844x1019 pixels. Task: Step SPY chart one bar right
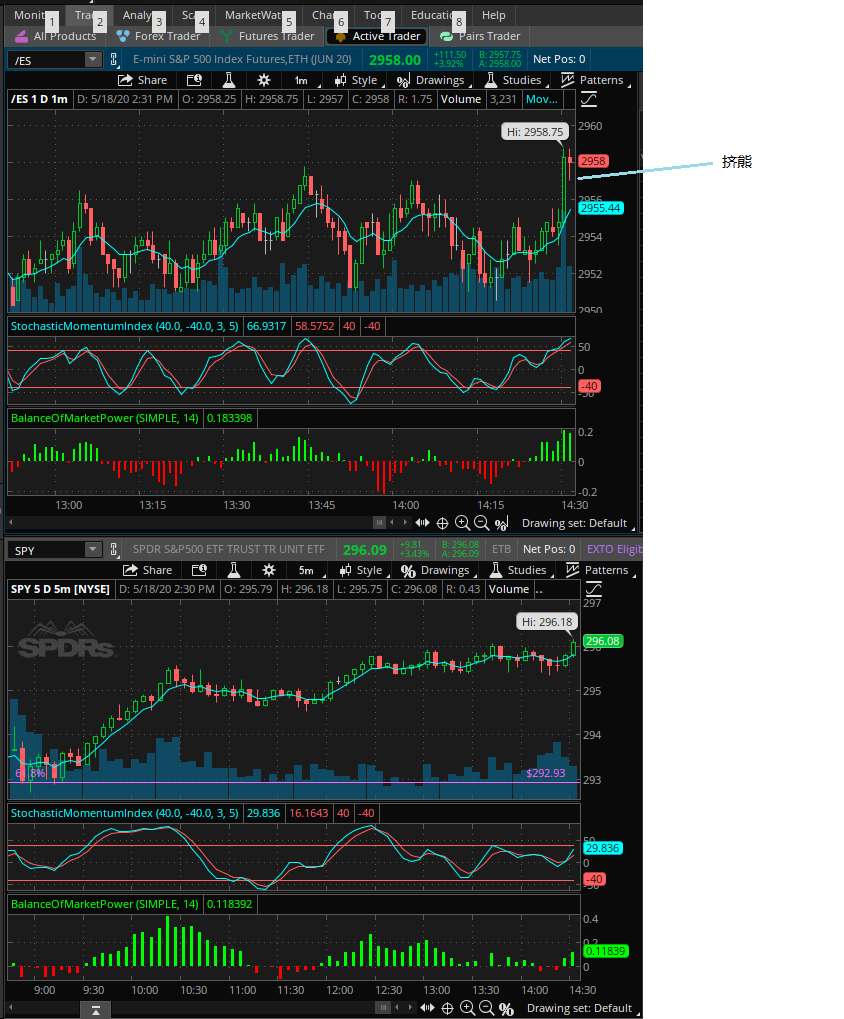pyautogui.click(x=410, y=1007)
